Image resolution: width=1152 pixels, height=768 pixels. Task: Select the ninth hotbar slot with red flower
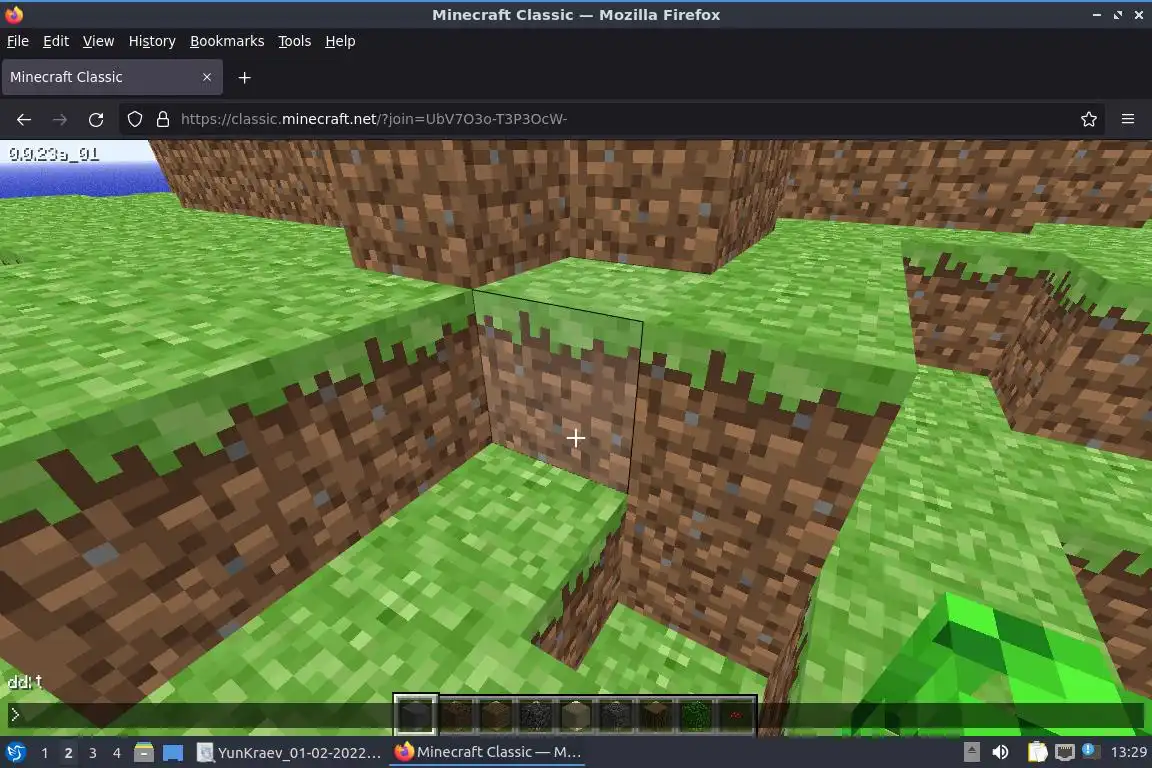(735, 714)
